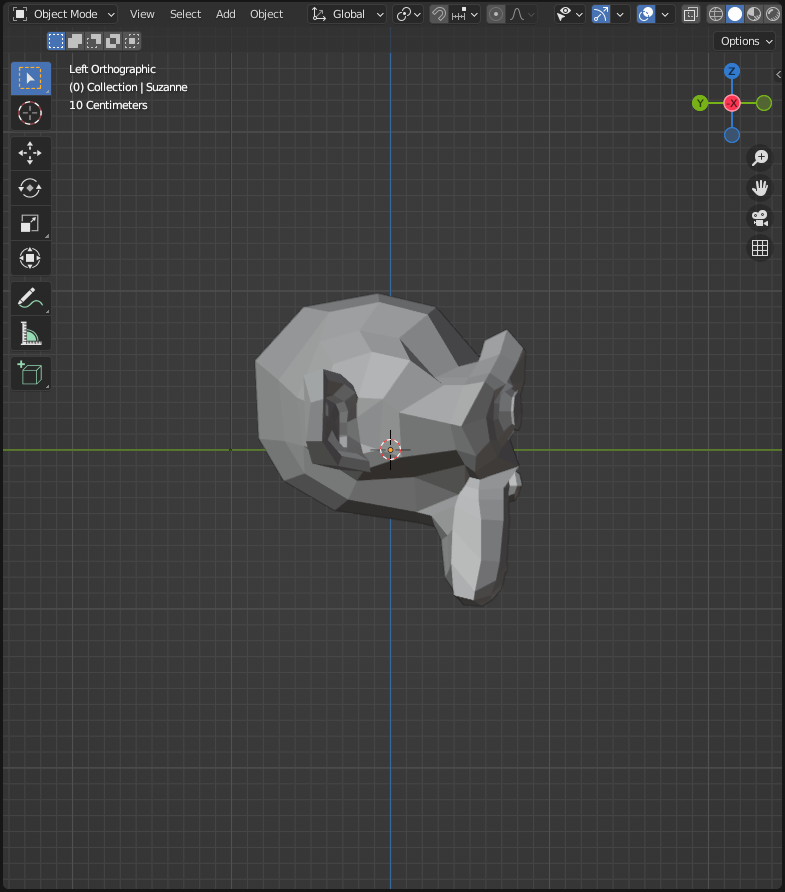Toggle show gizmo button
This screenshot has height=892, width=785.
[x=601, y=14]
